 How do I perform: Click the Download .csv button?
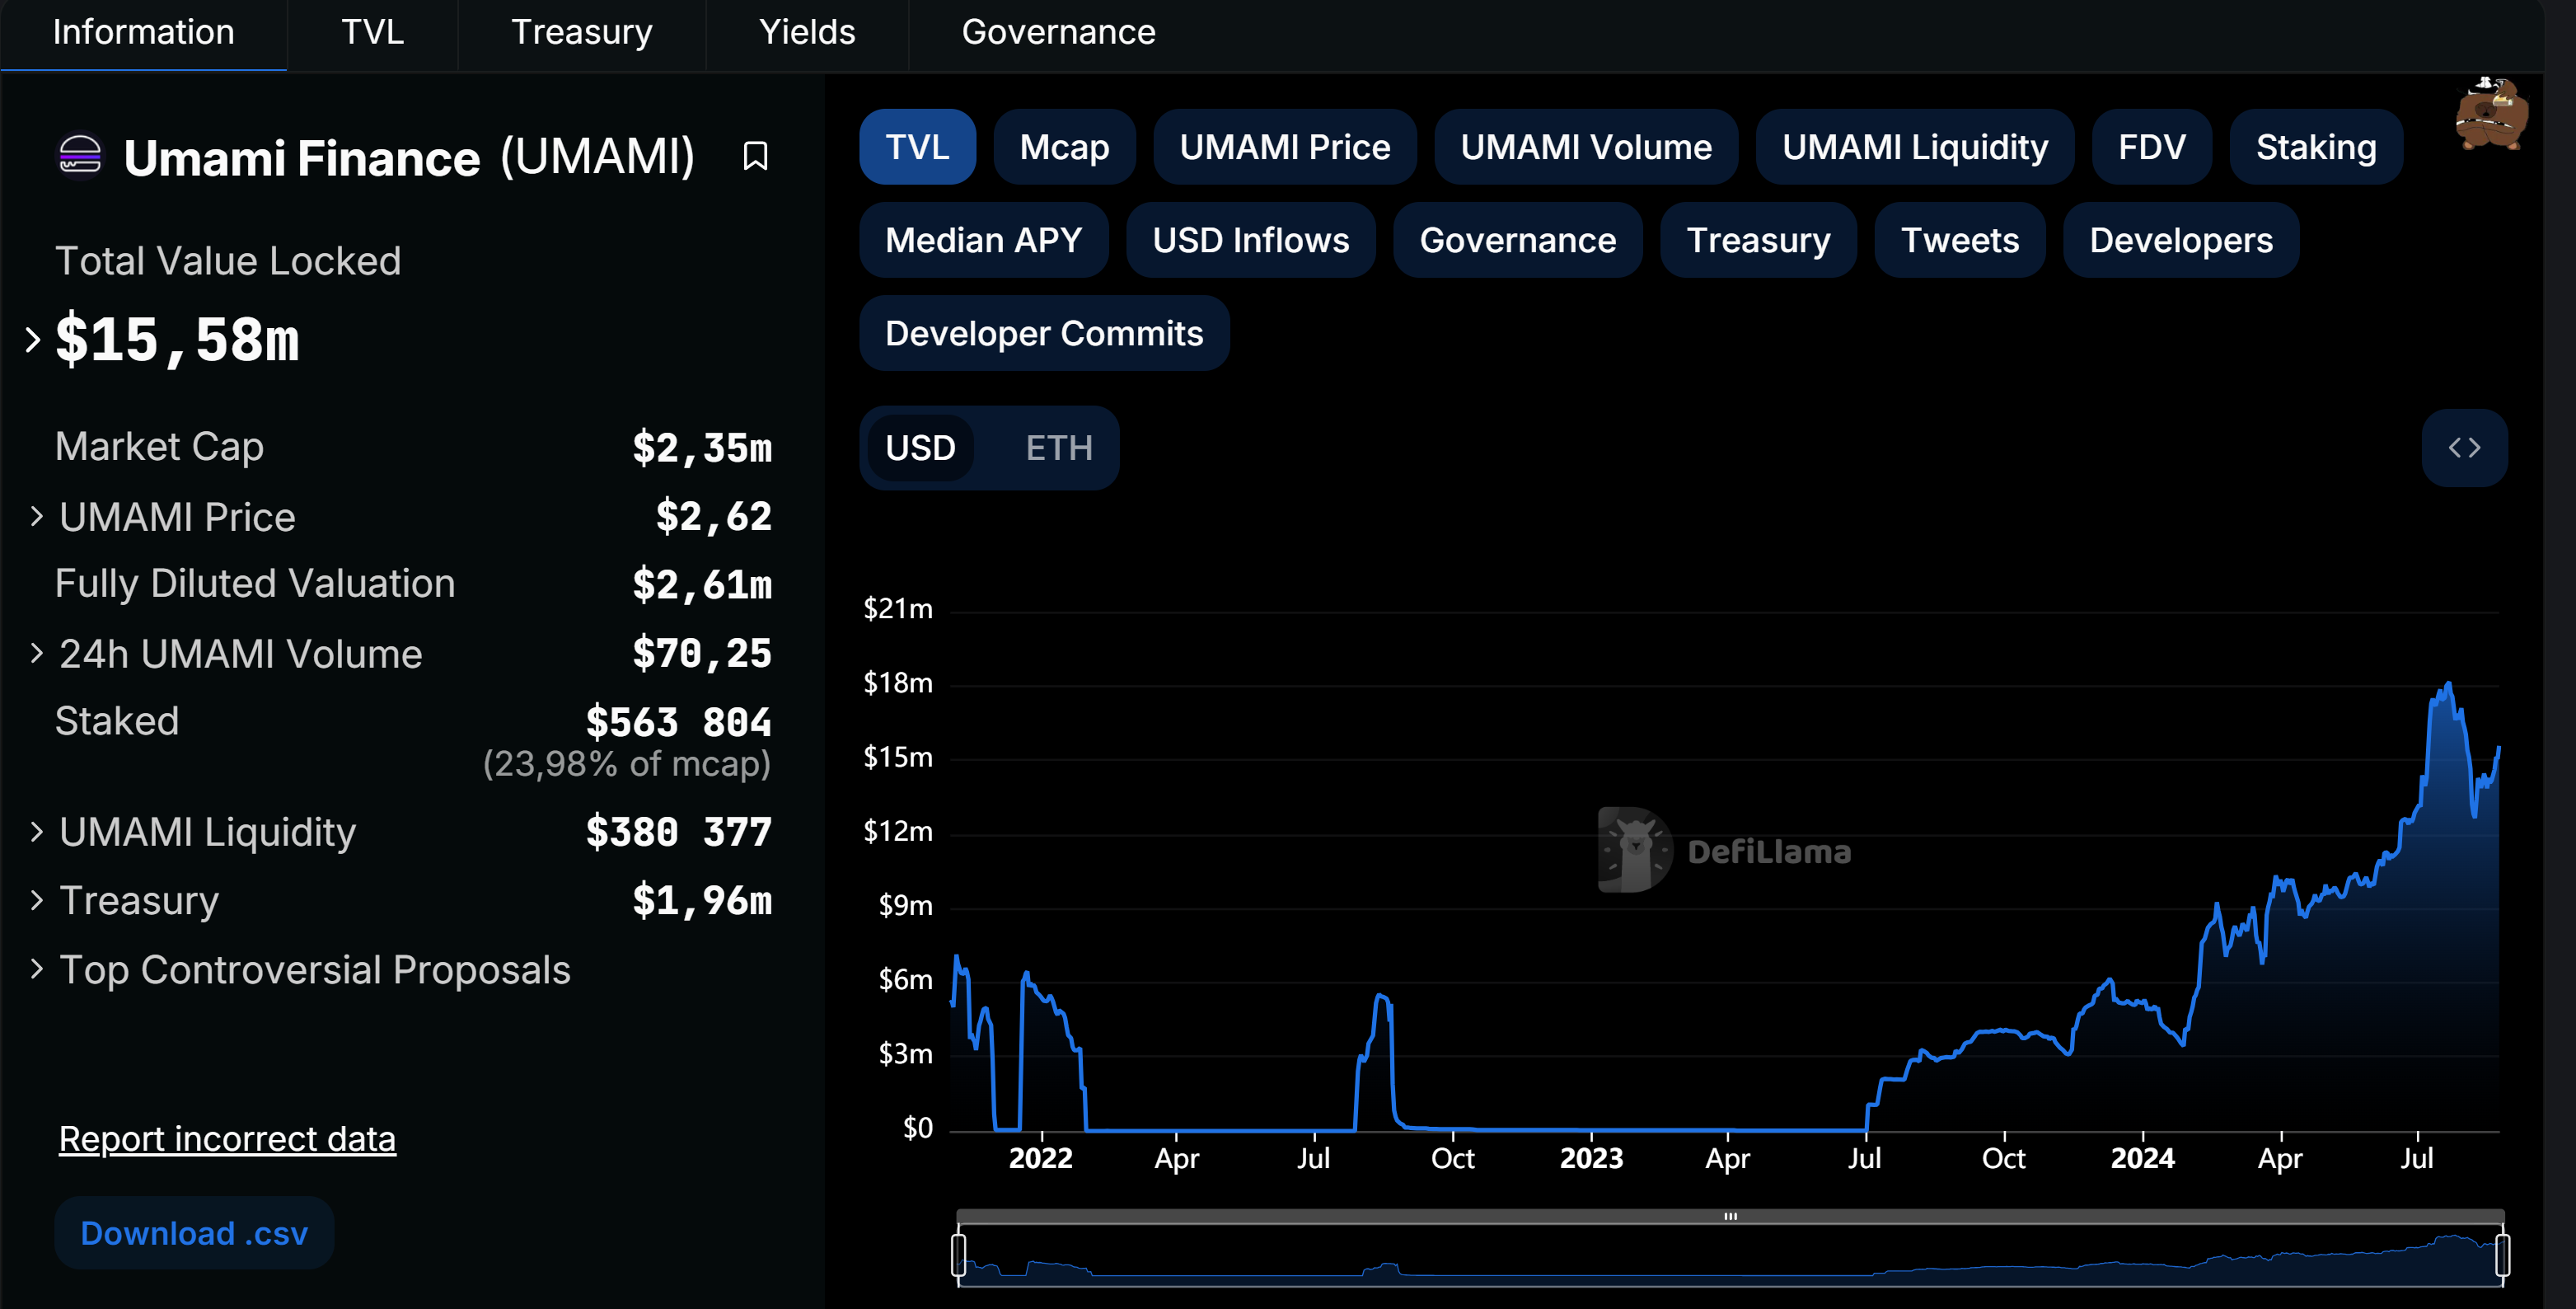(194, 1233)
